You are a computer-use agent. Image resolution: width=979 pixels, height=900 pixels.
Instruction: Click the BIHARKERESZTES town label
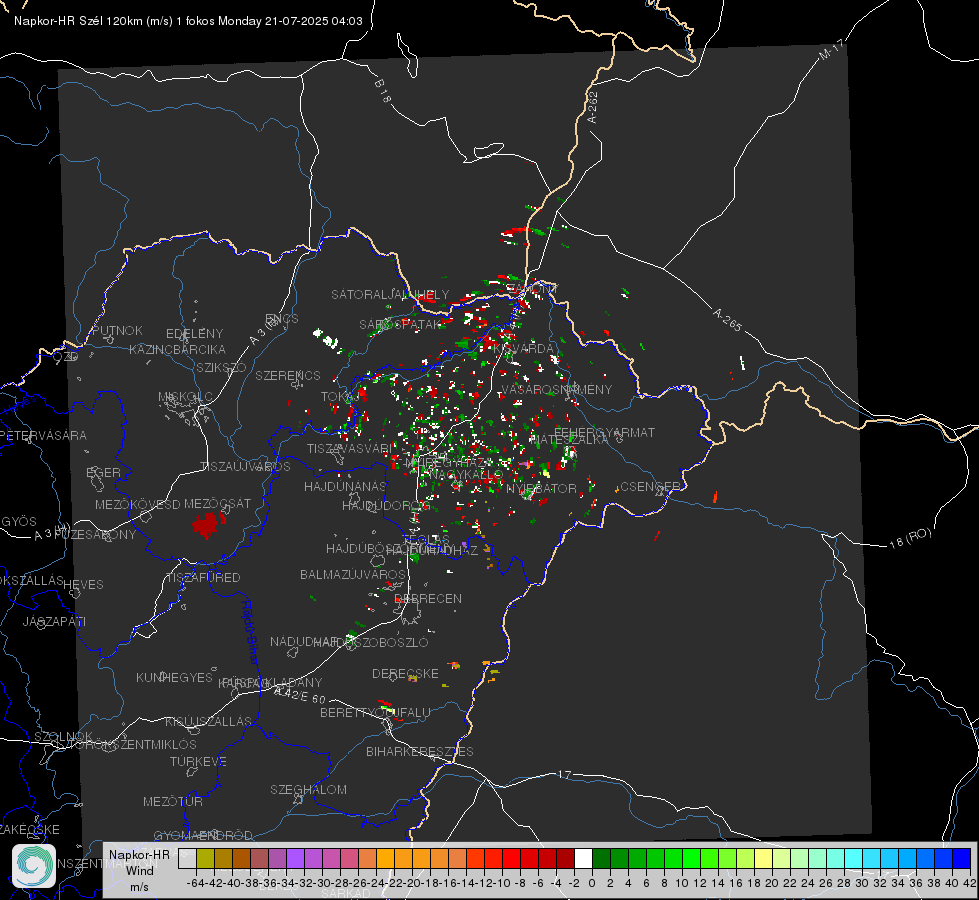420,751
